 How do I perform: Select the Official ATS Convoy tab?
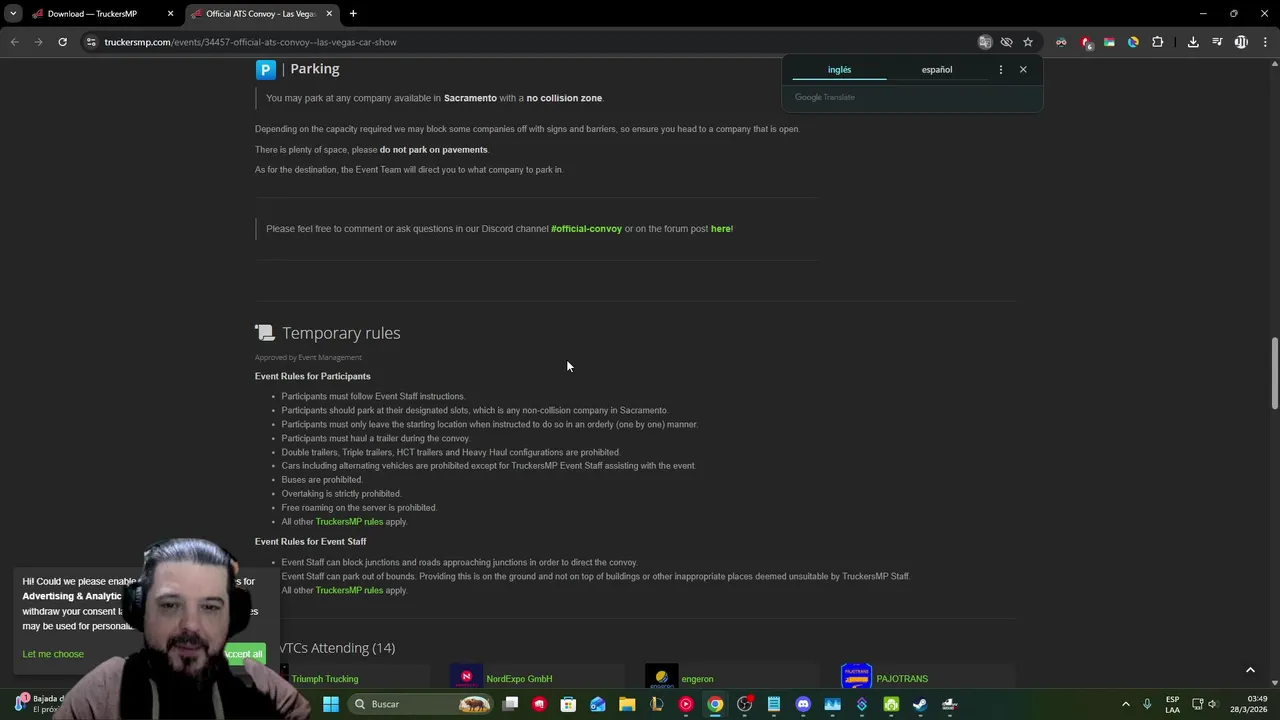click(260, 14)
